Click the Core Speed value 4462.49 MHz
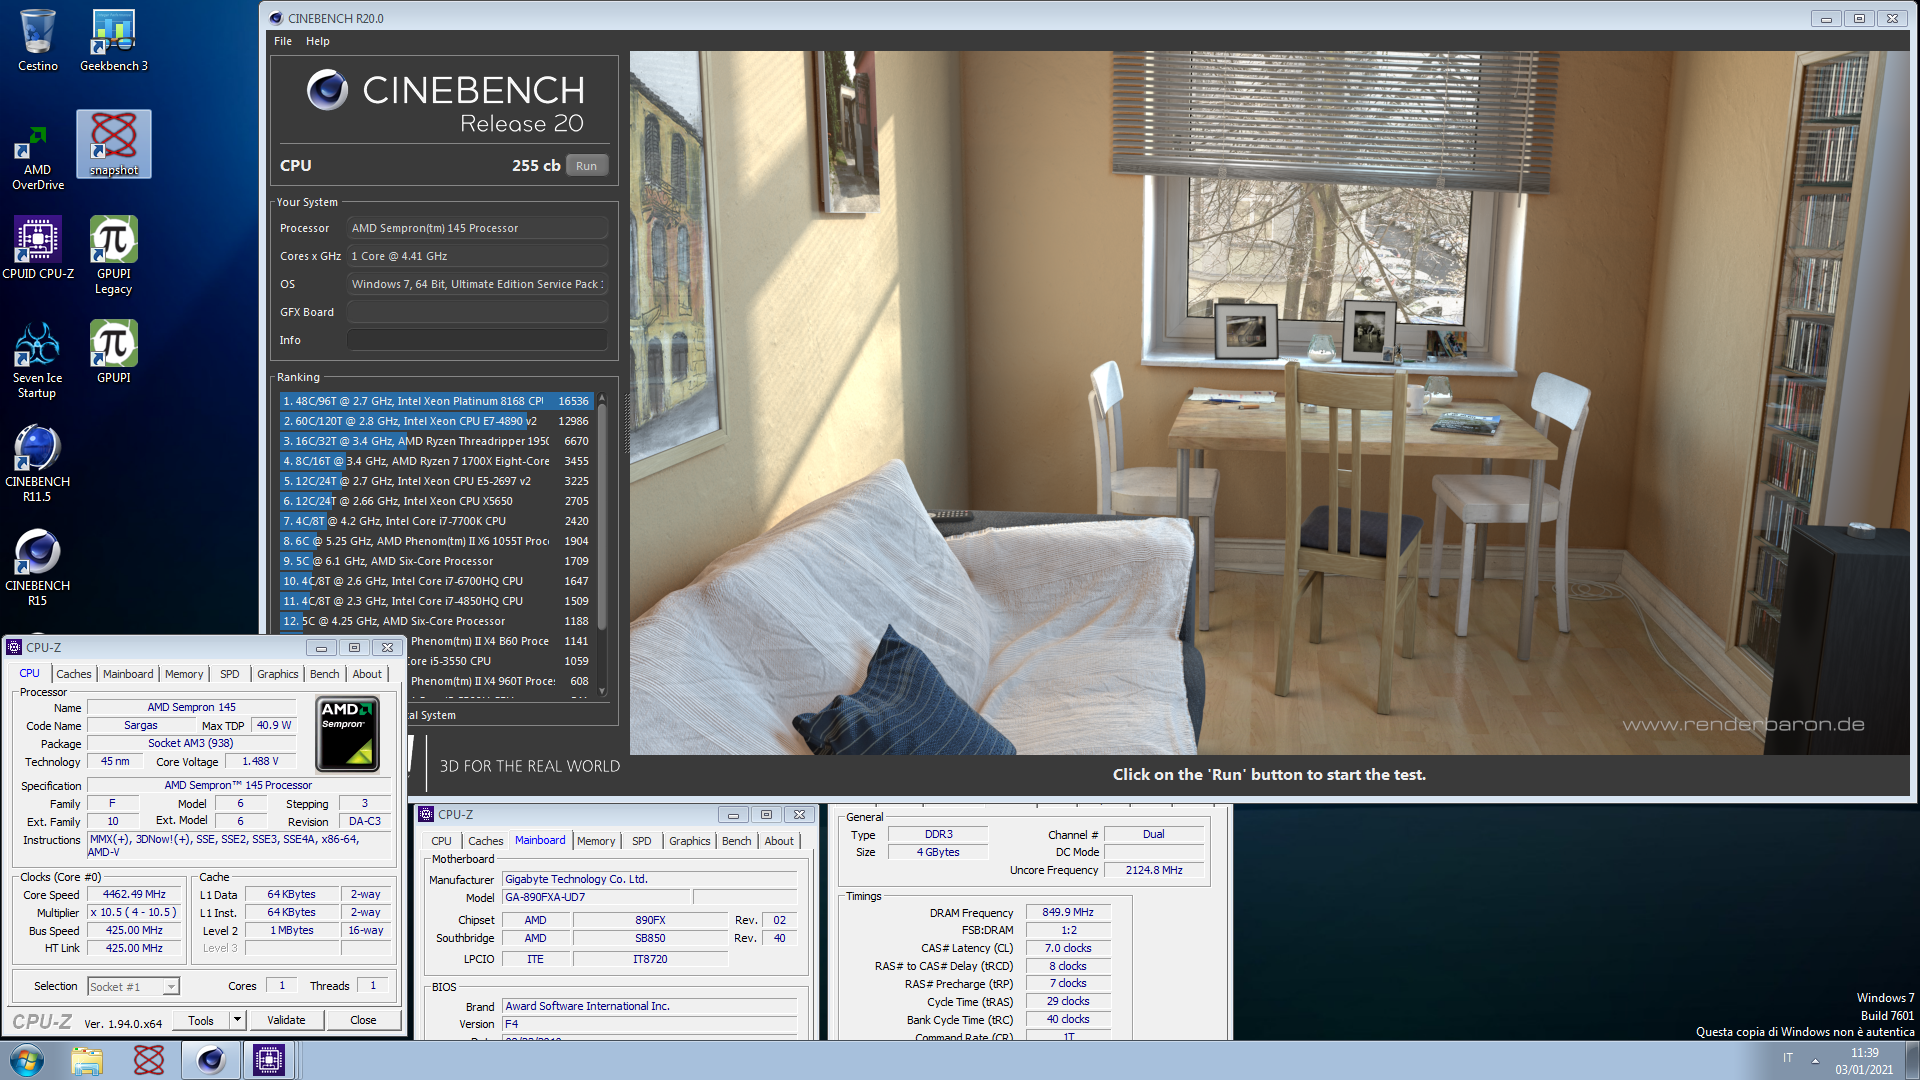1920x1080 pixels. click(134, 895)
